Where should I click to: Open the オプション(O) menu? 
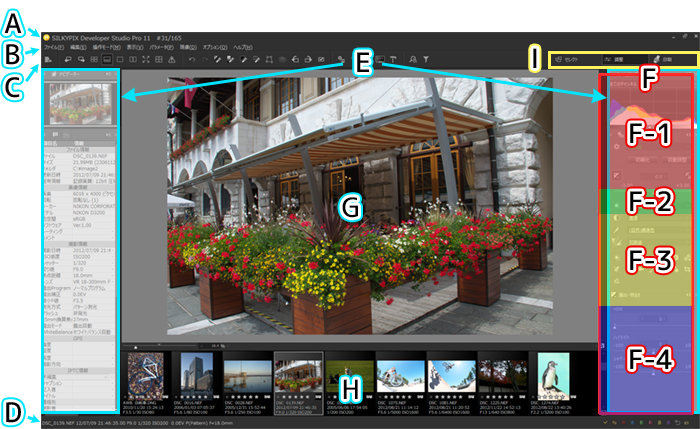[215, 47]
